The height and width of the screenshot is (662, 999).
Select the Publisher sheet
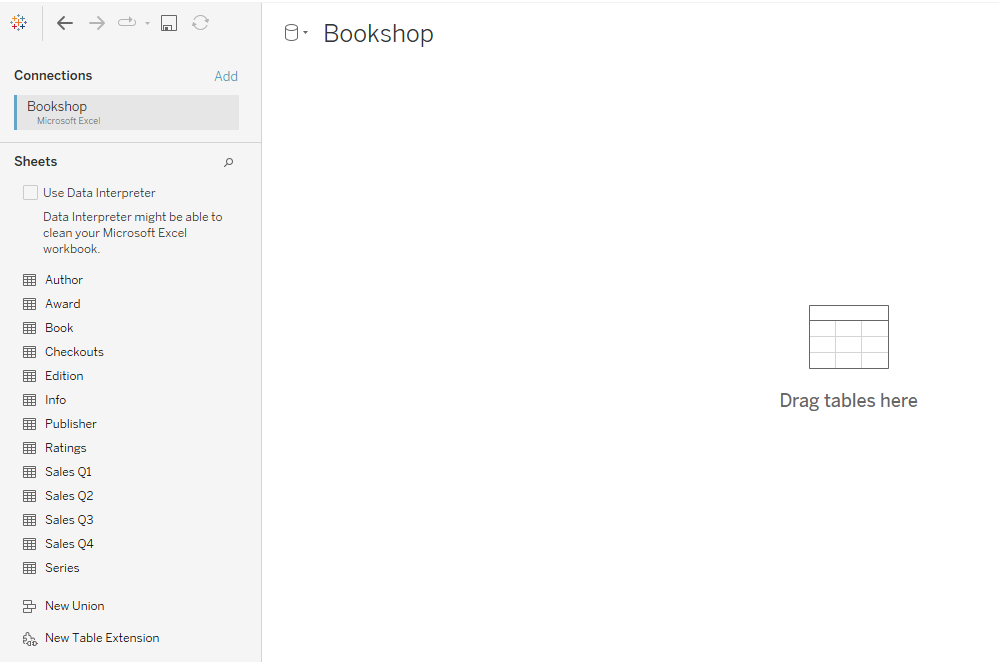tap(71, 424)
